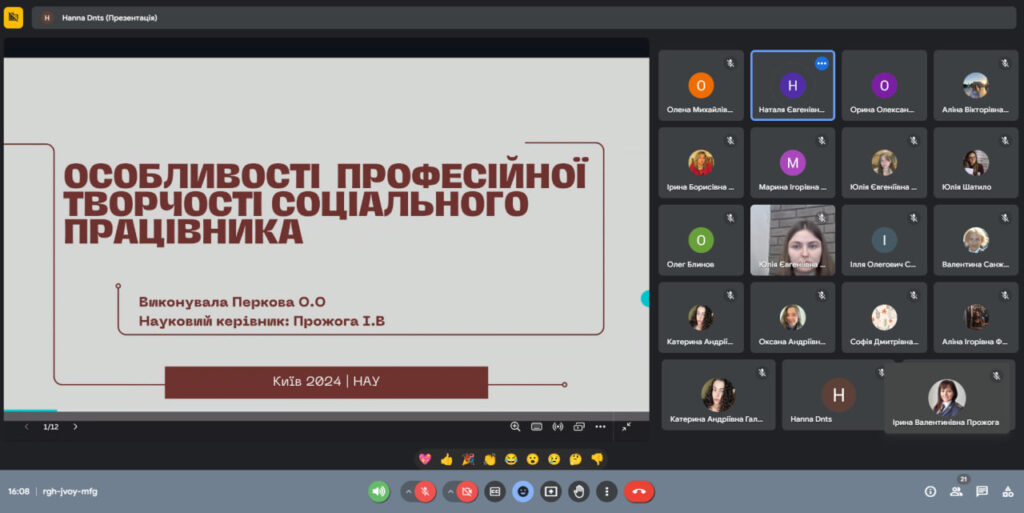This screenshot has height=513, width=1024.
Task: Zoom in on the presentation slide
Action: coord(515,426)
